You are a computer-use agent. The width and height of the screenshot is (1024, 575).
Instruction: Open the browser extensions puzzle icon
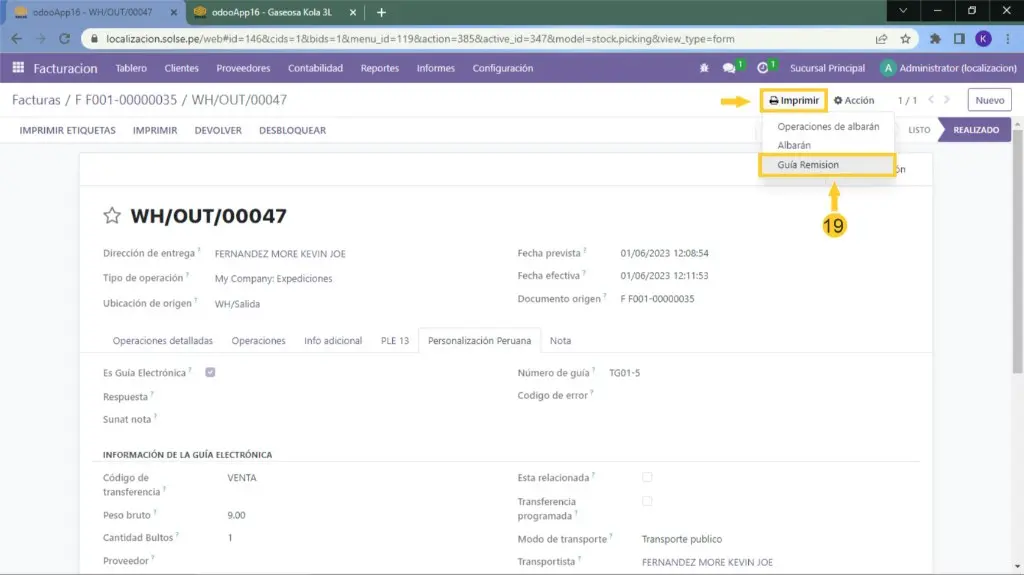point(935,39)
